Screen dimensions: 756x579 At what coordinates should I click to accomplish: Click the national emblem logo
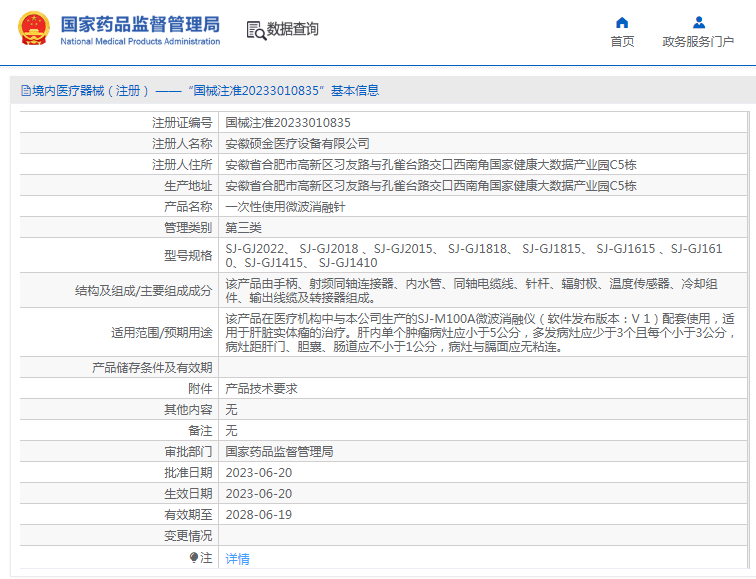(34, 29)
